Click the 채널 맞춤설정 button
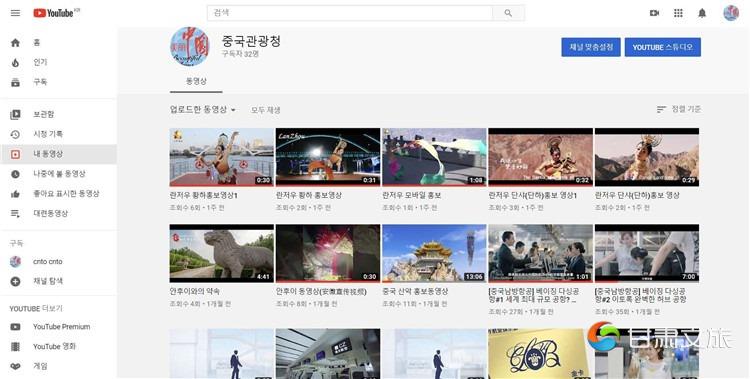This screenshot has height=379, width=750. [x=591, y=47]
